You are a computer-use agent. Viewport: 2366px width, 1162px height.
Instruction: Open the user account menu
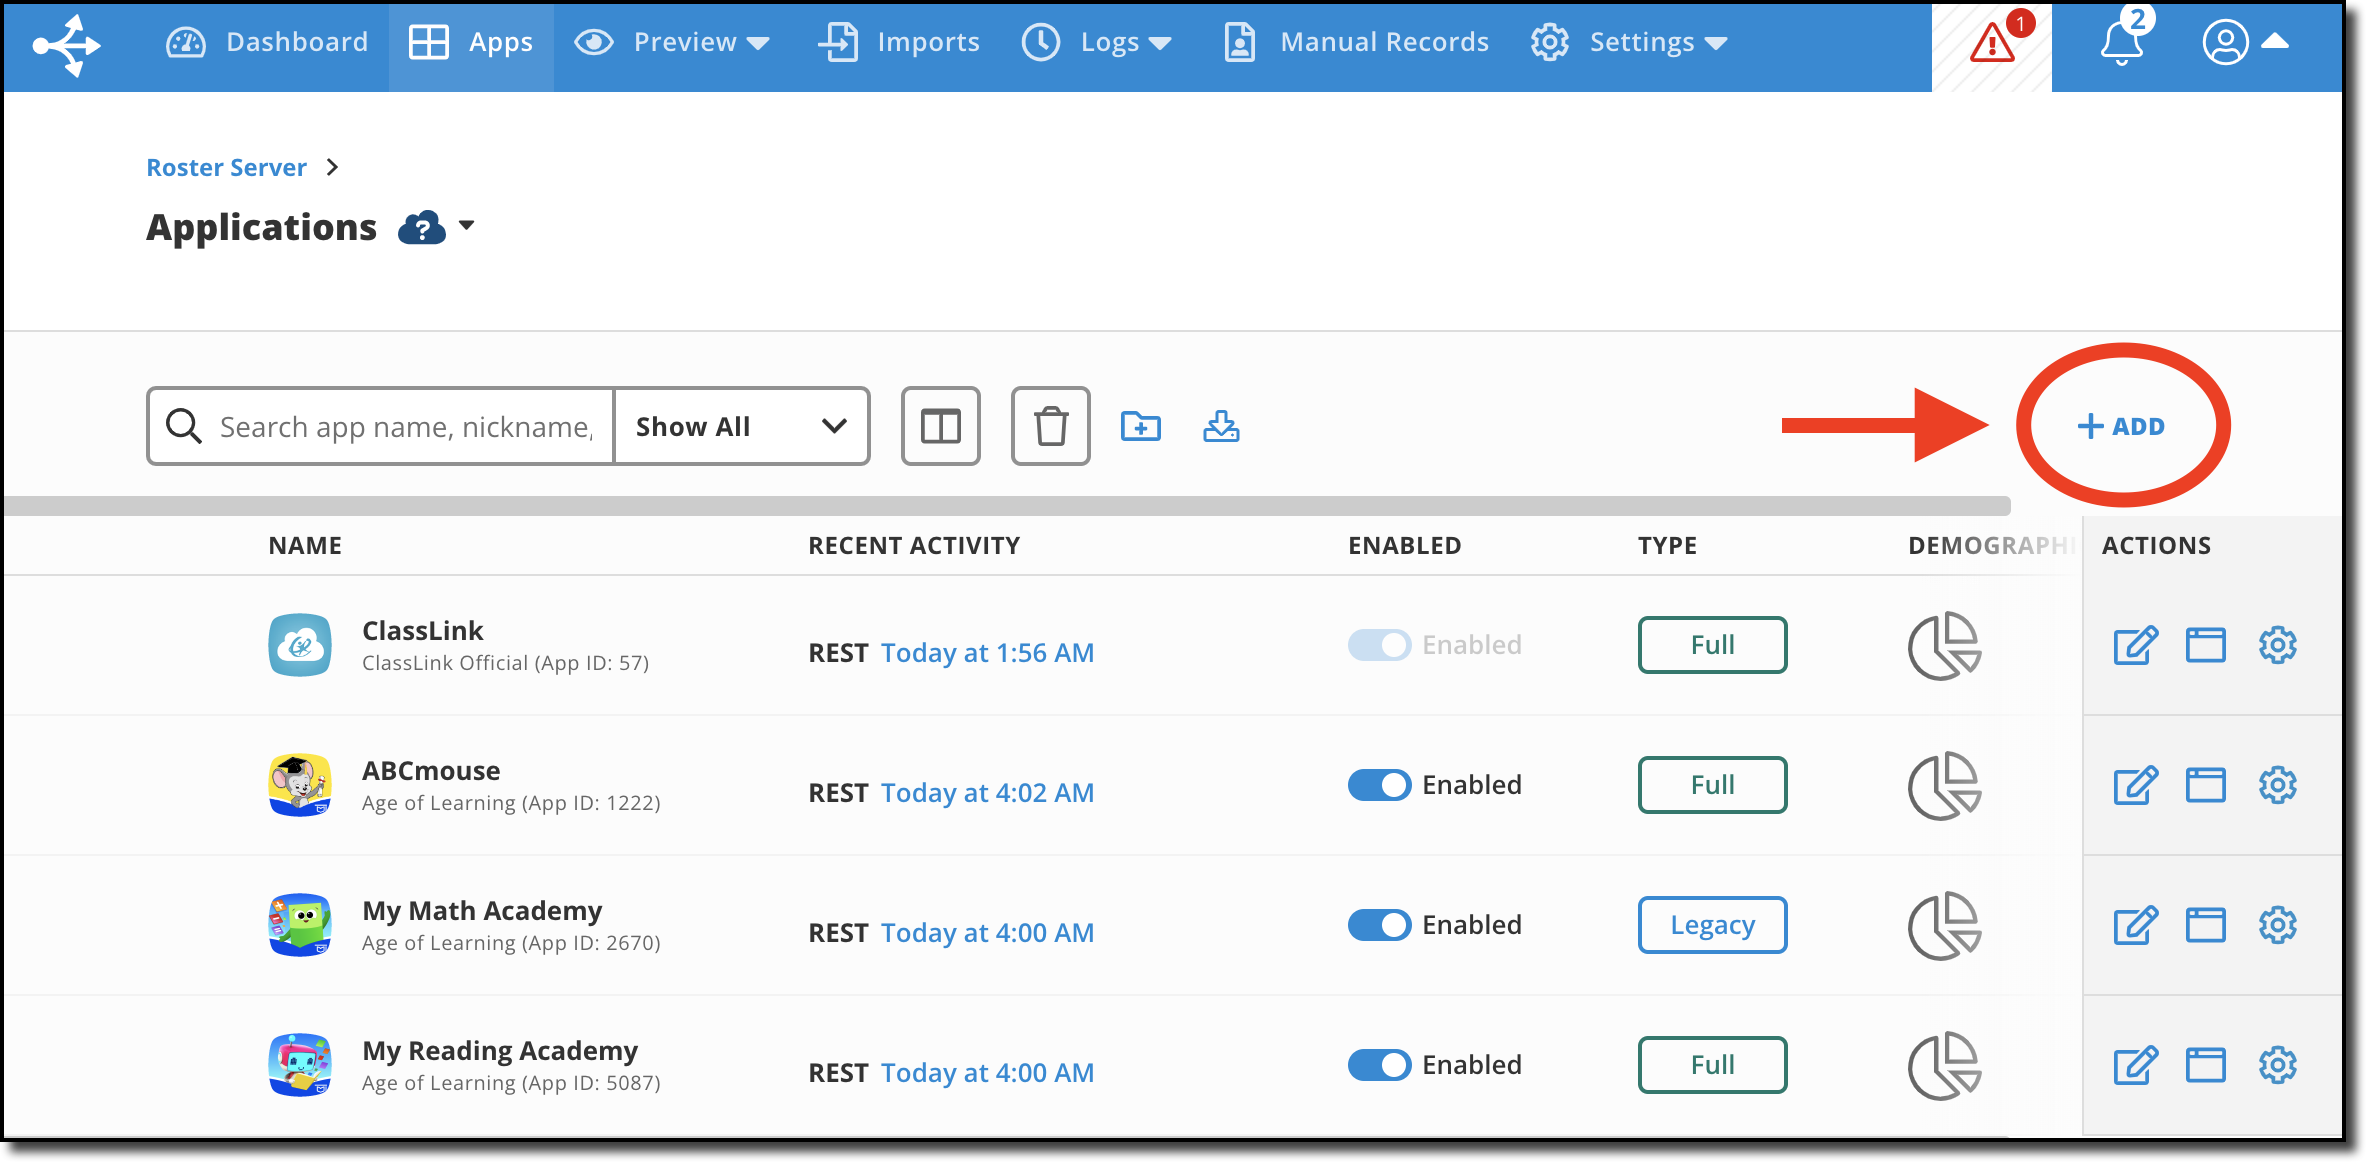coord(2244,42)
